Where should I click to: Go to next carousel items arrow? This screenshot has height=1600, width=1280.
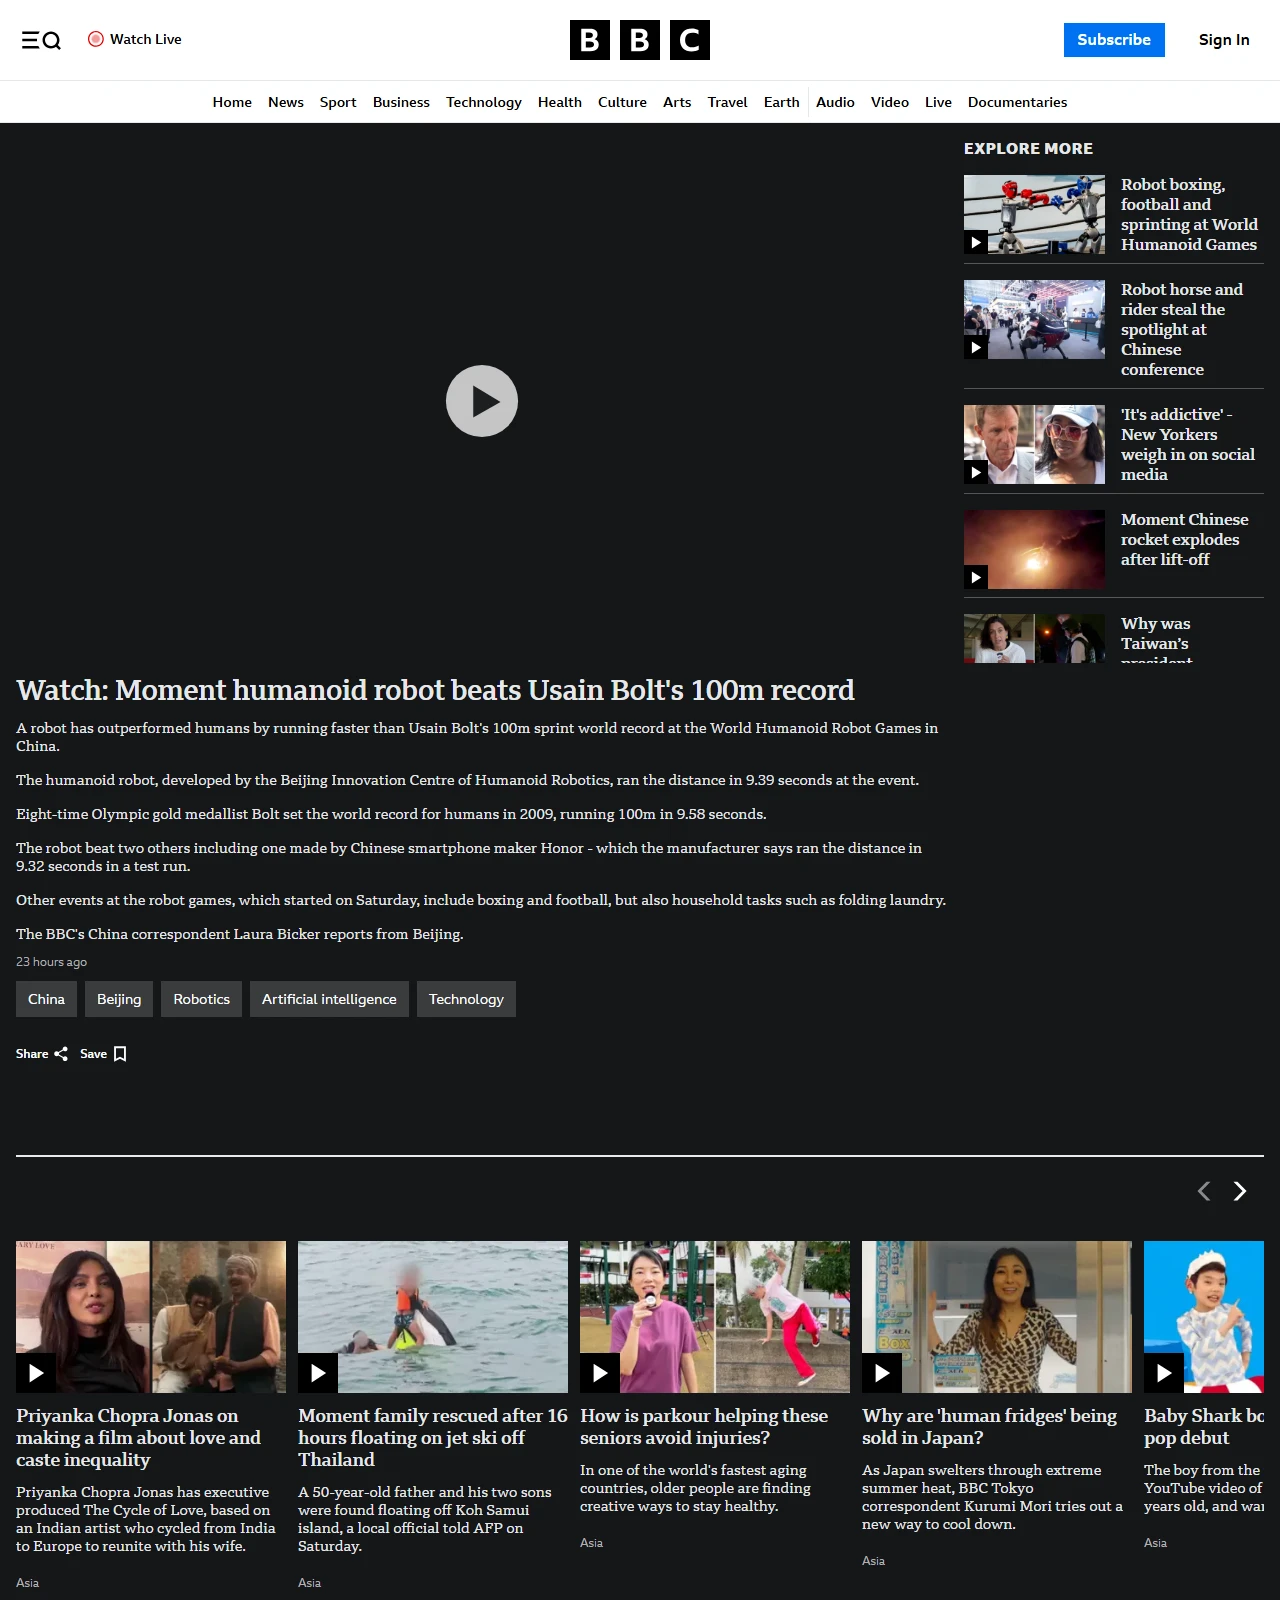coord(1240,1191)
